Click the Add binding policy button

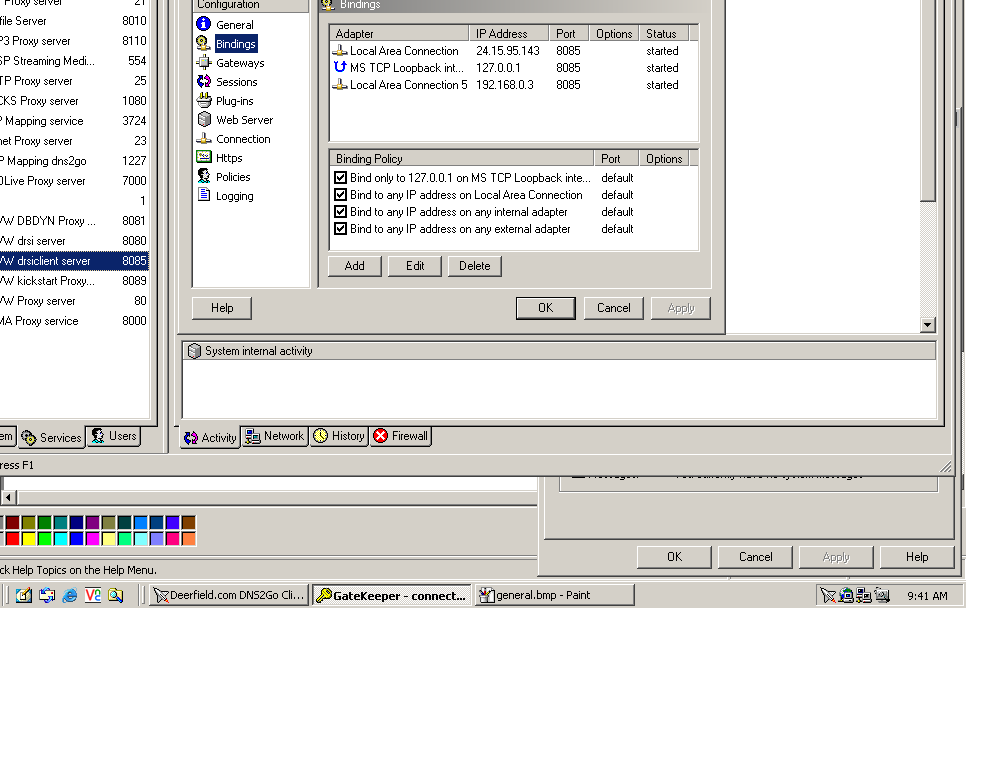[355, 266]
